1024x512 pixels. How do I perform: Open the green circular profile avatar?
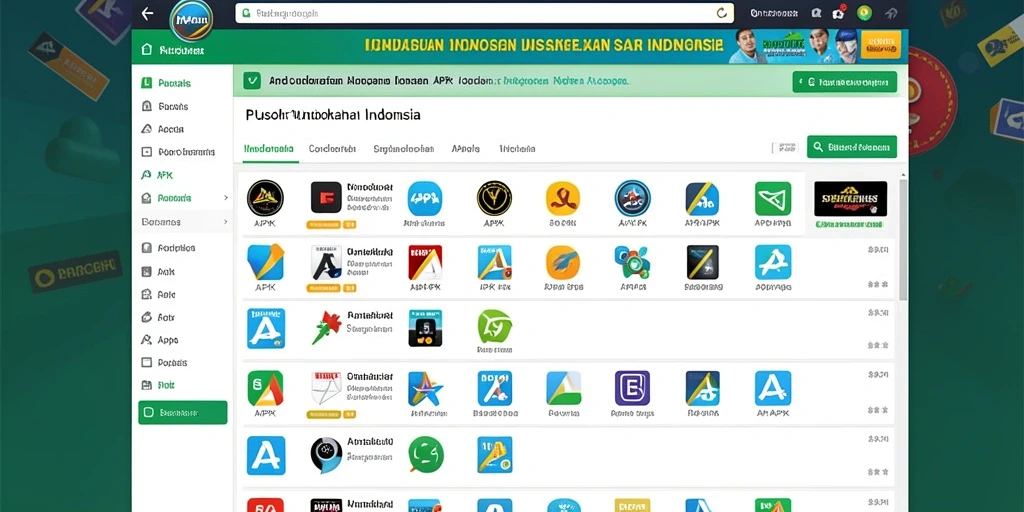coord(864,13)
